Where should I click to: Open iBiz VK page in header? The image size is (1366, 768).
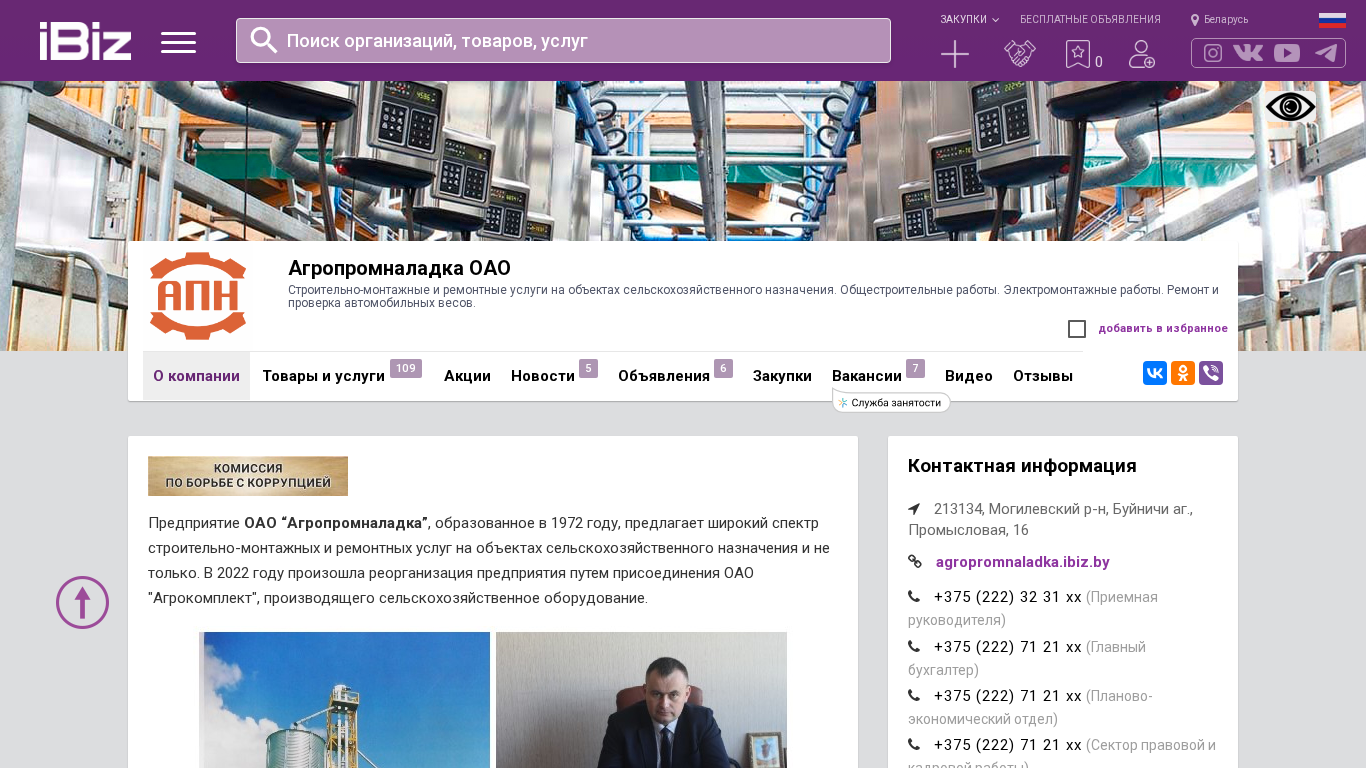(1248, 53)
